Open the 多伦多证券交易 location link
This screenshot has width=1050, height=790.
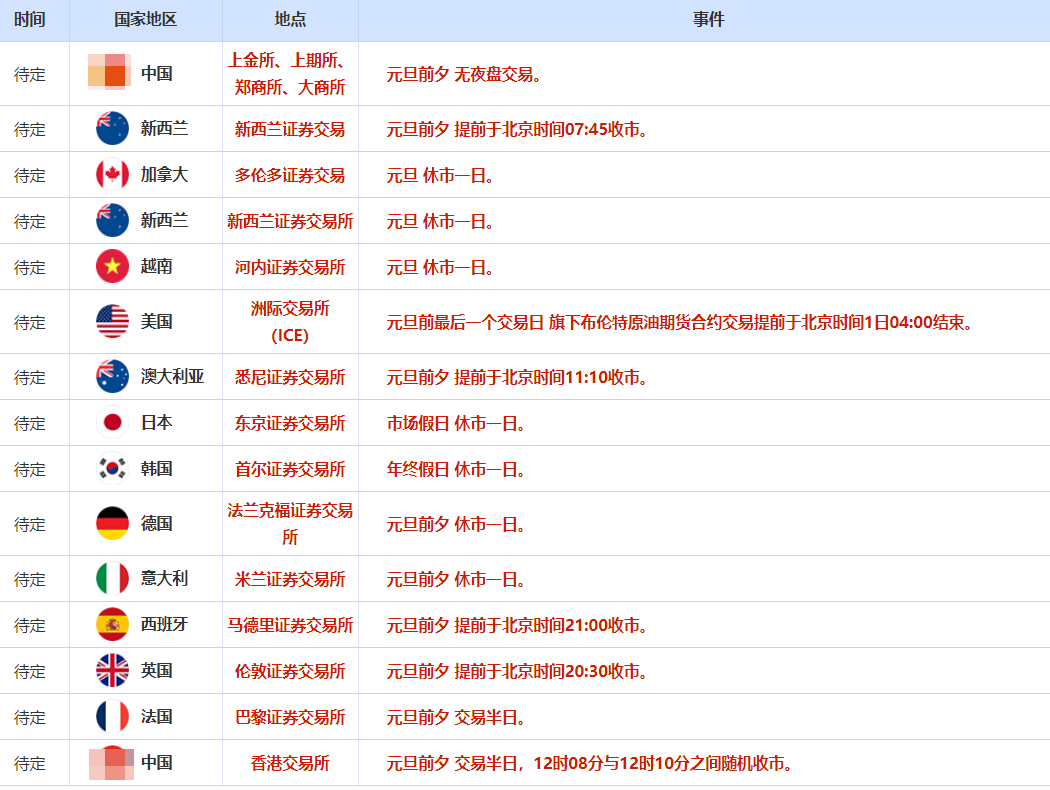[x=290, y=175]
